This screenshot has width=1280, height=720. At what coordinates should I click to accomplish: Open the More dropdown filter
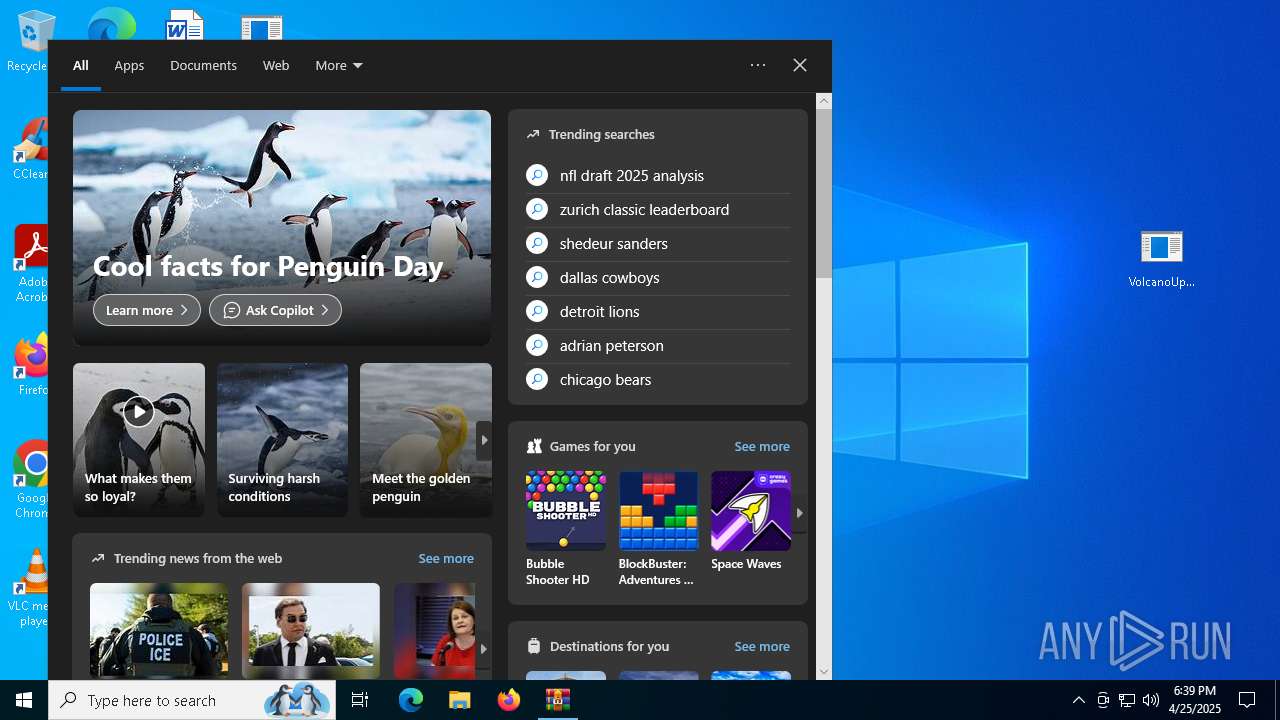coord(339,65)
